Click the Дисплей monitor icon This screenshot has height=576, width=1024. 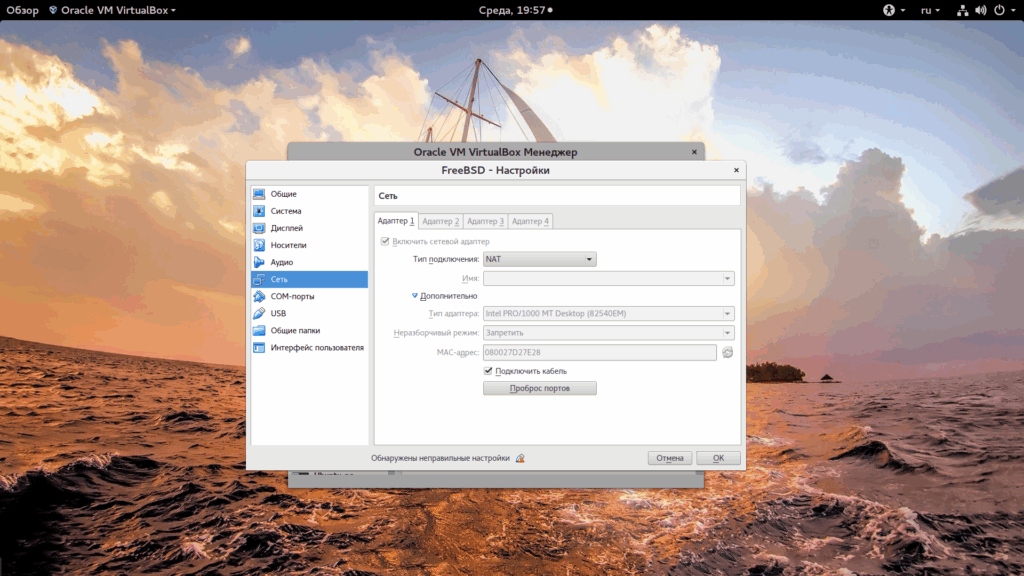point(259,228)
